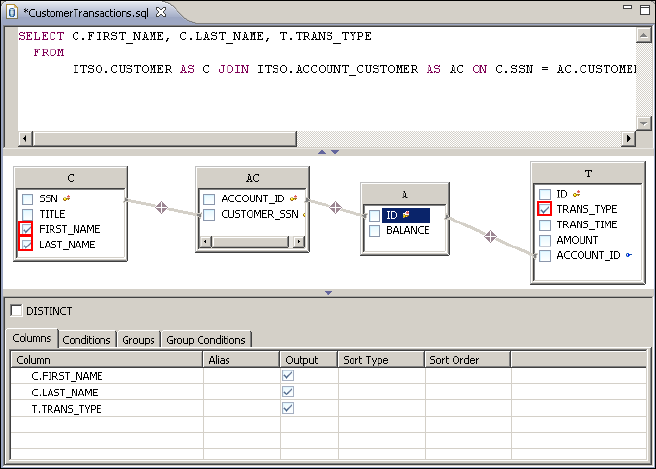Minimize the editor view
The width and height of the screenshot is (656, 469).
coord(627,7)
